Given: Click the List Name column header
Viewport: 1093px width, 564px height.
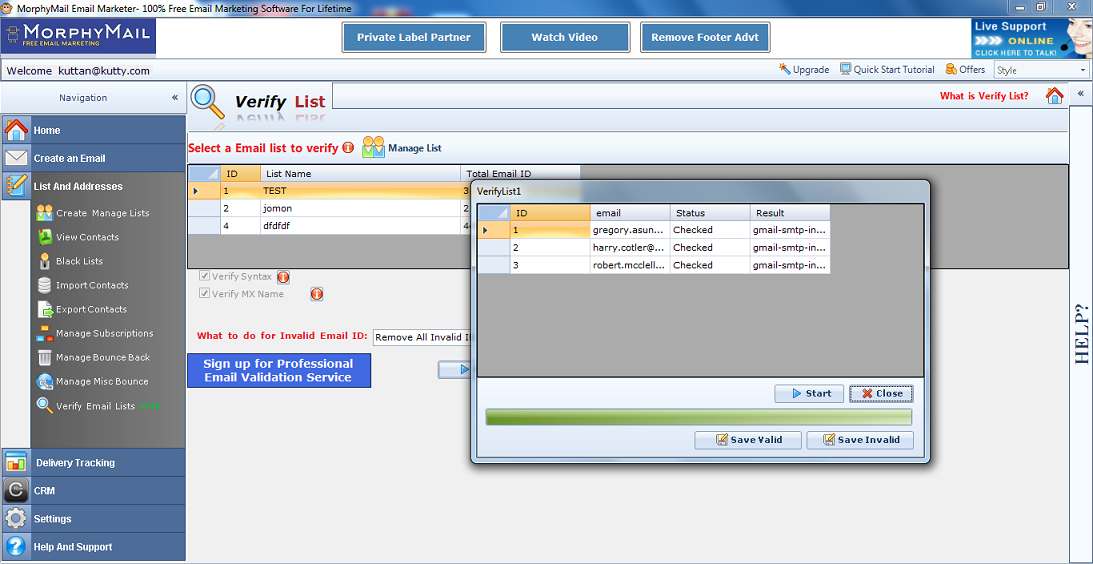Looking at the screenshot, I should (360, 174).
